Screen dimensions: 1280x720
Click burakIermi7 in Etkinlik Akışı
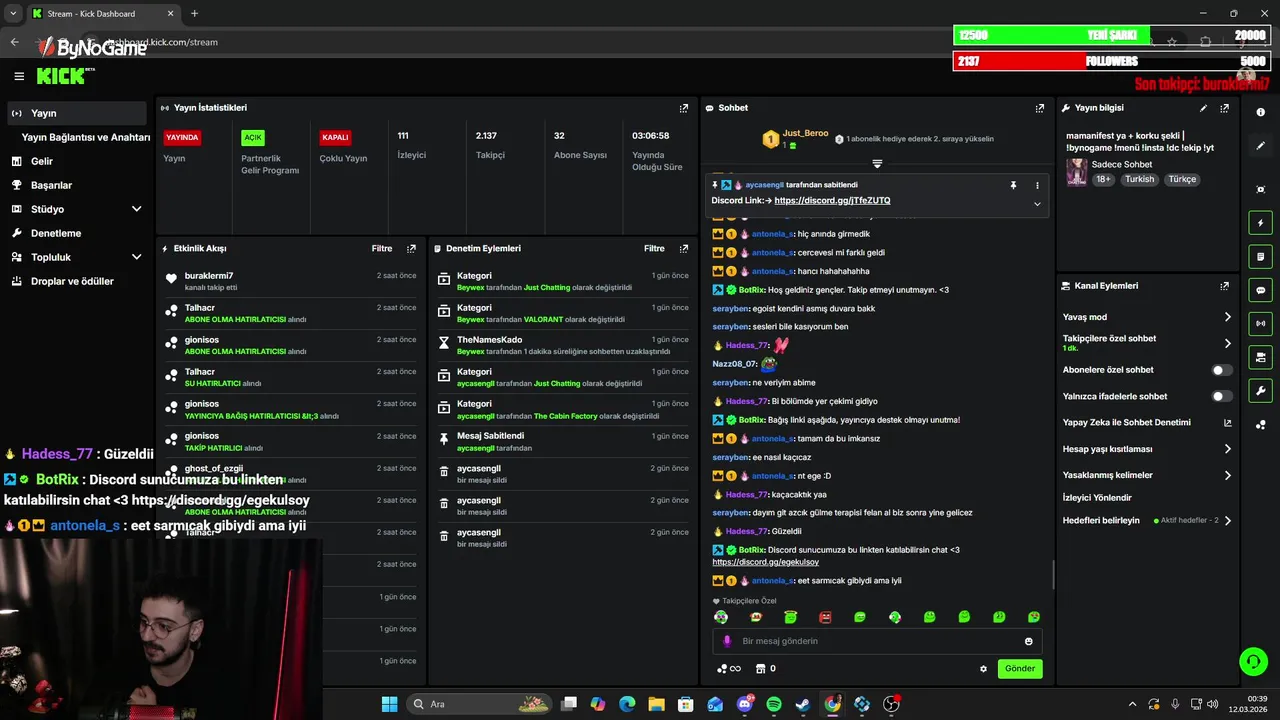pos(209,276)
